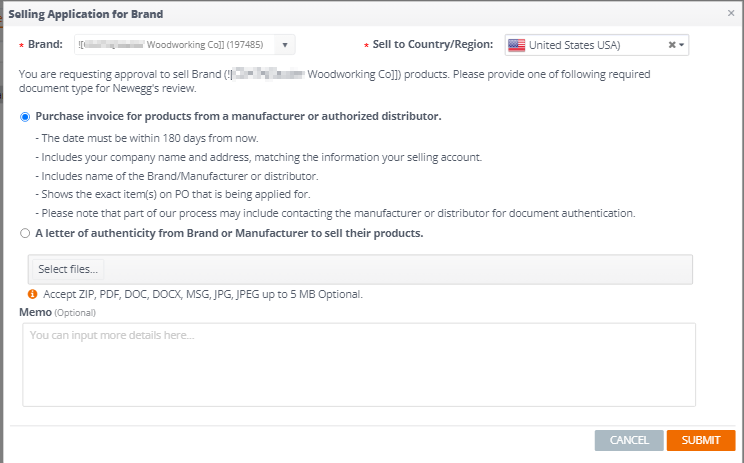Click the Memo (Optional) label

pyautogui.click(x=57, y=313)
